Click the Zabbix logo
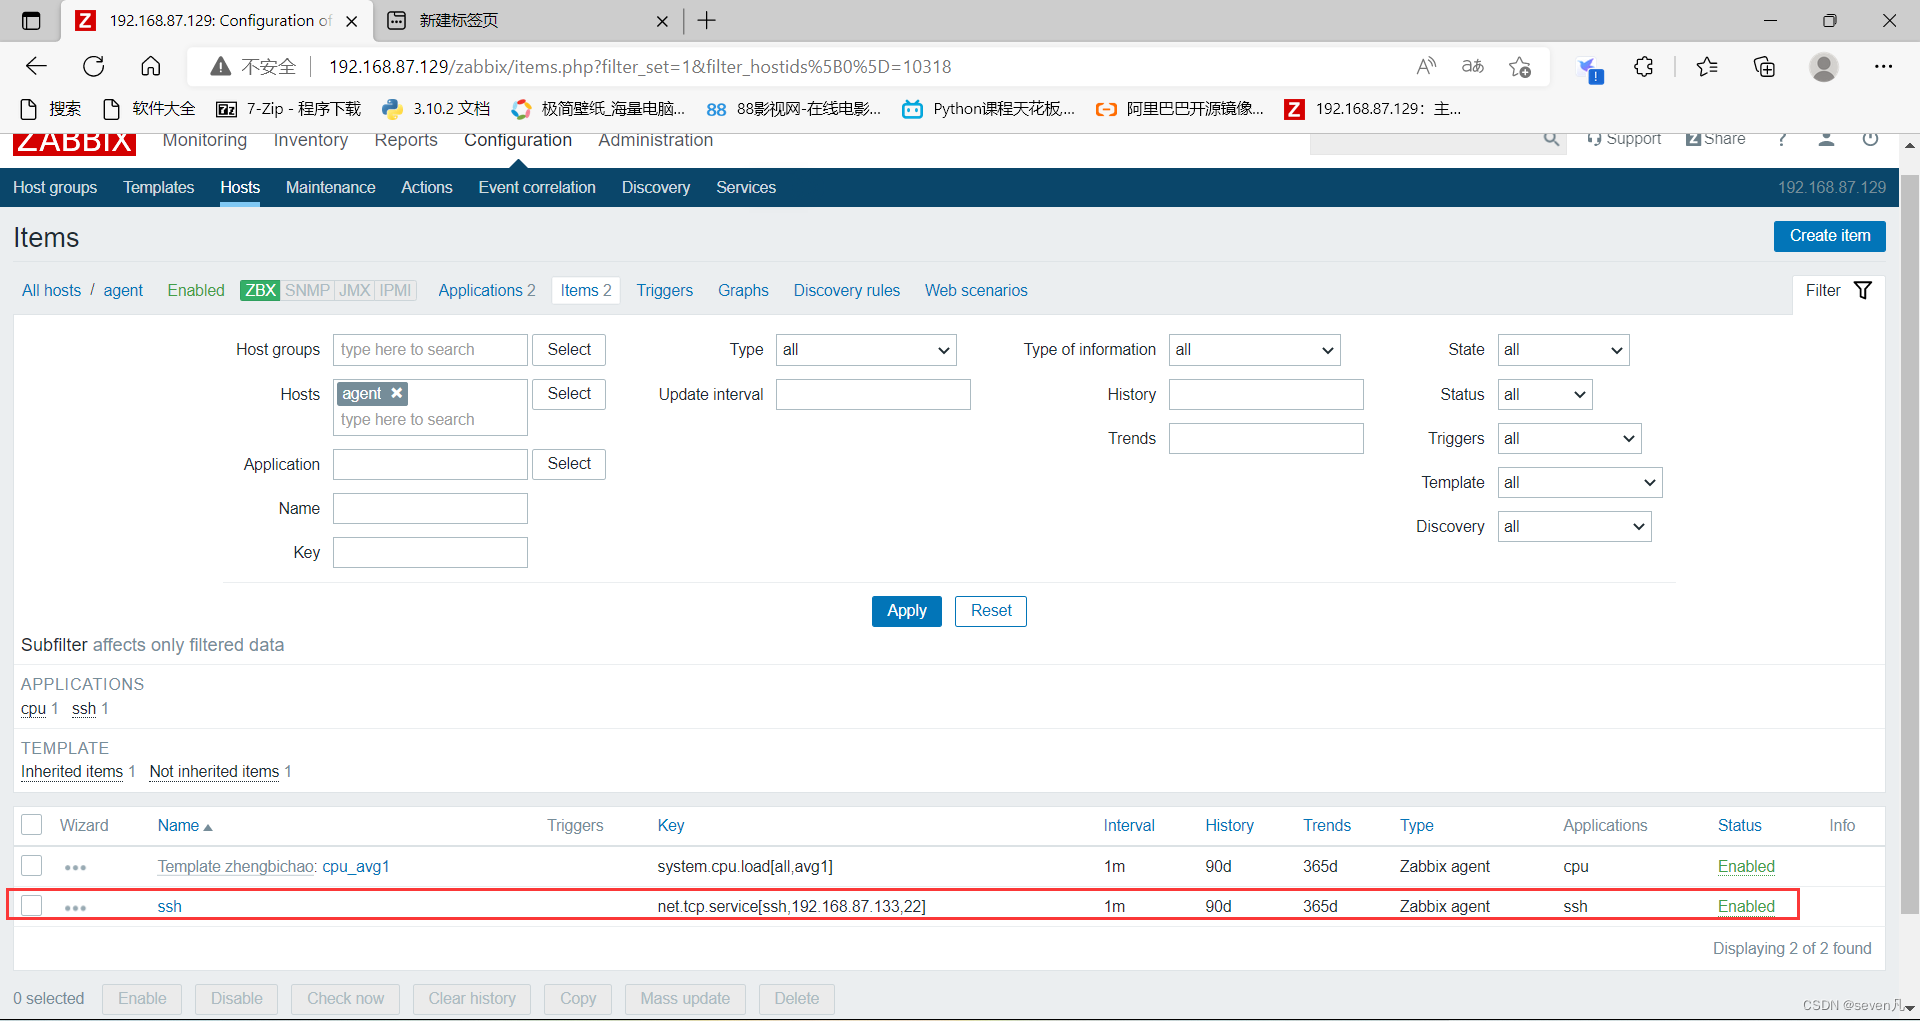Image resolution: width=1920 pixels, height=1021 pixels. coord(74,143)
